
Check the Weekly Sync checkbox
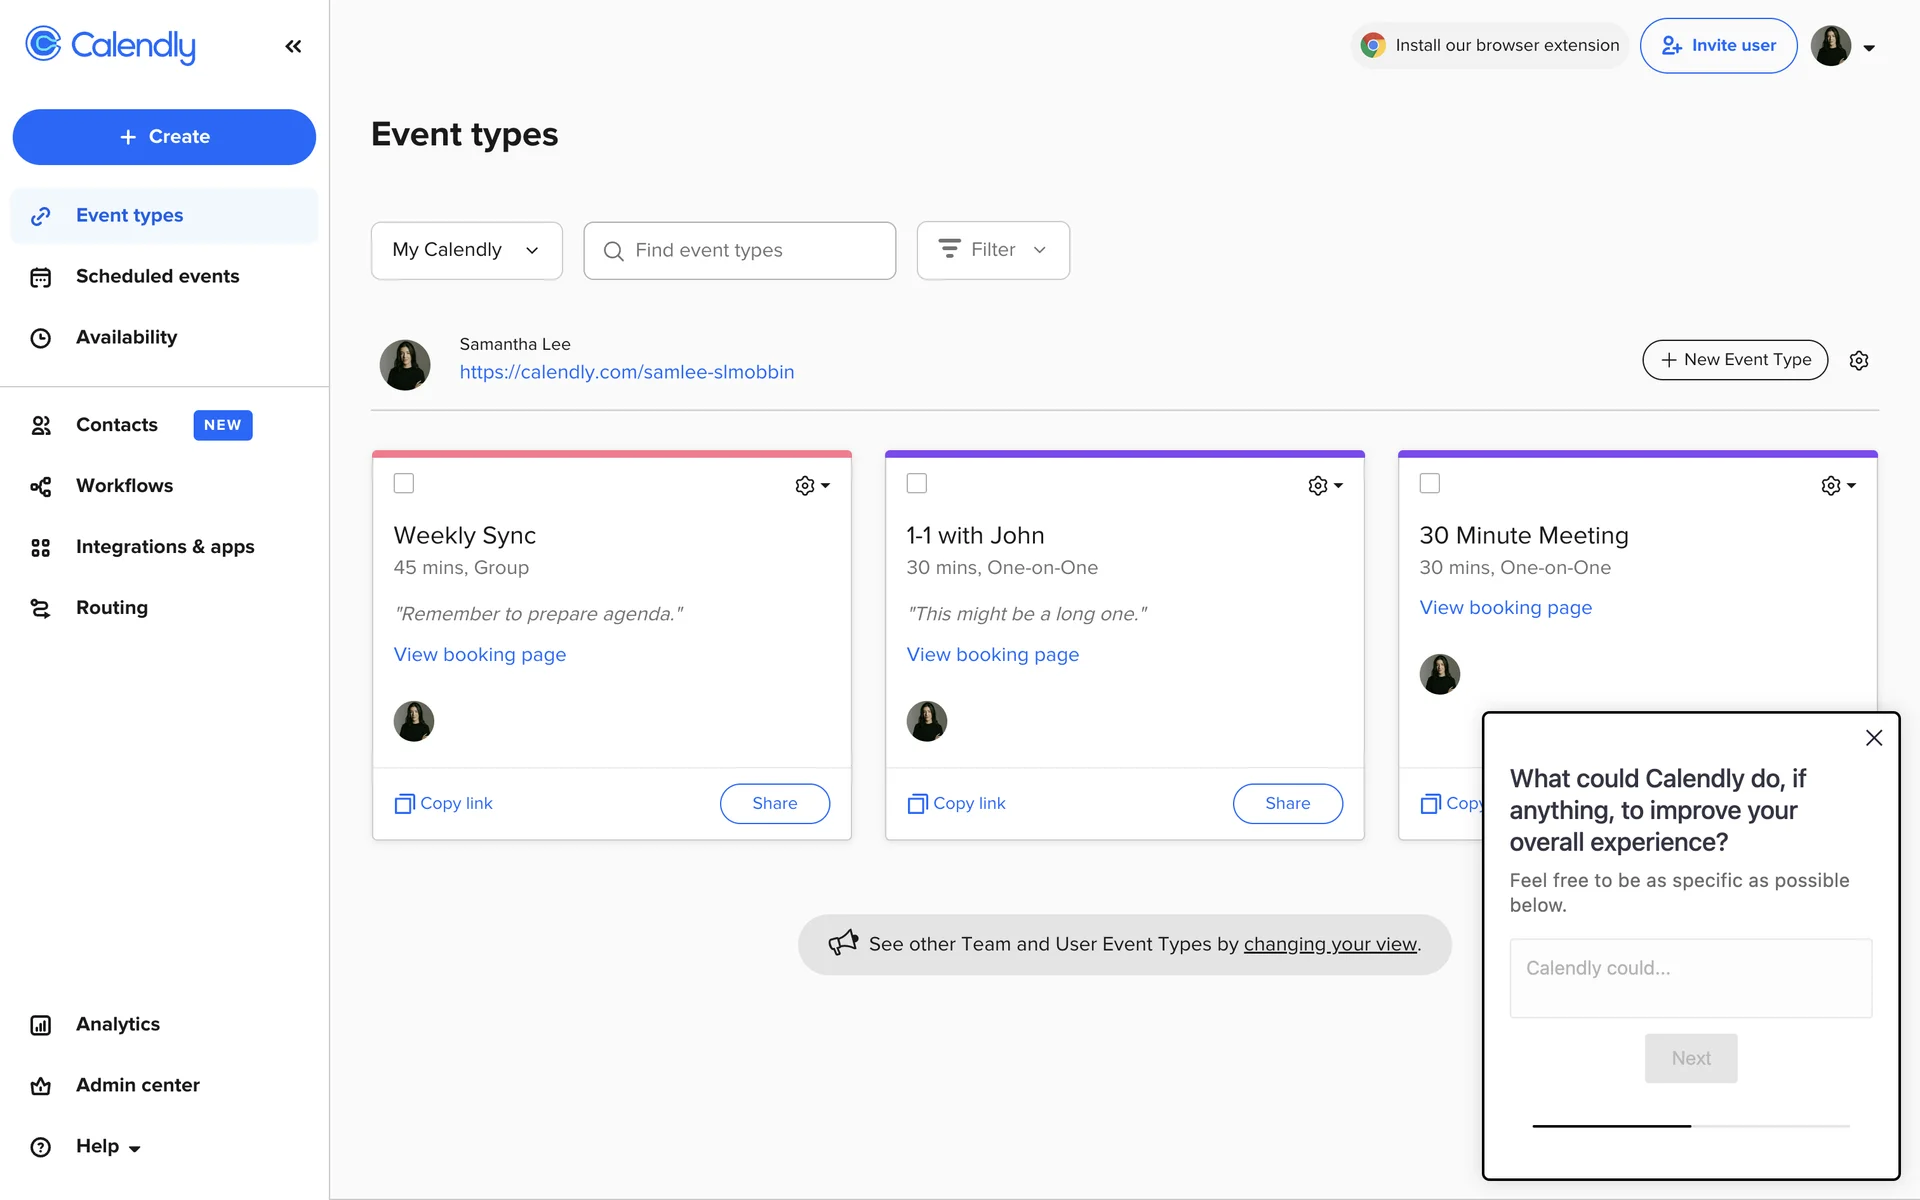[x=404, y=484]
